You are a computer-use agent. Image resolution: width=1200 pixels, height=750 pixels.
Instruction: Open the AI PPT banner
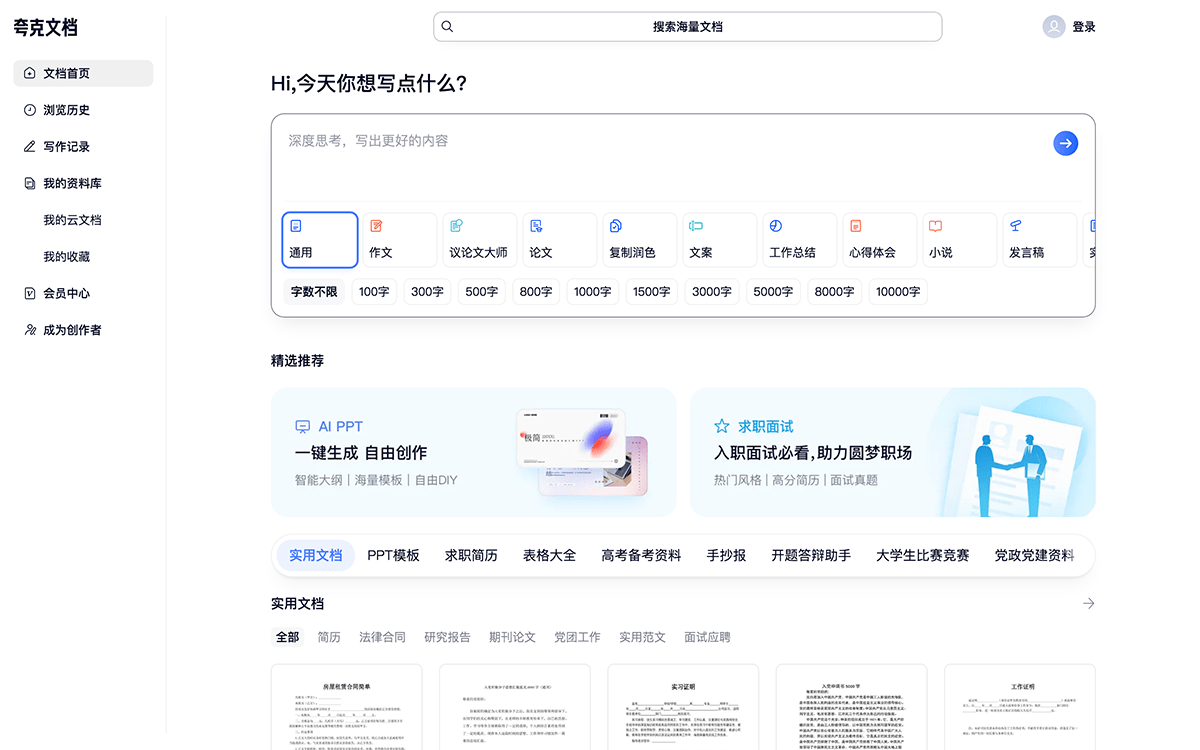click(x=473, y=452)
